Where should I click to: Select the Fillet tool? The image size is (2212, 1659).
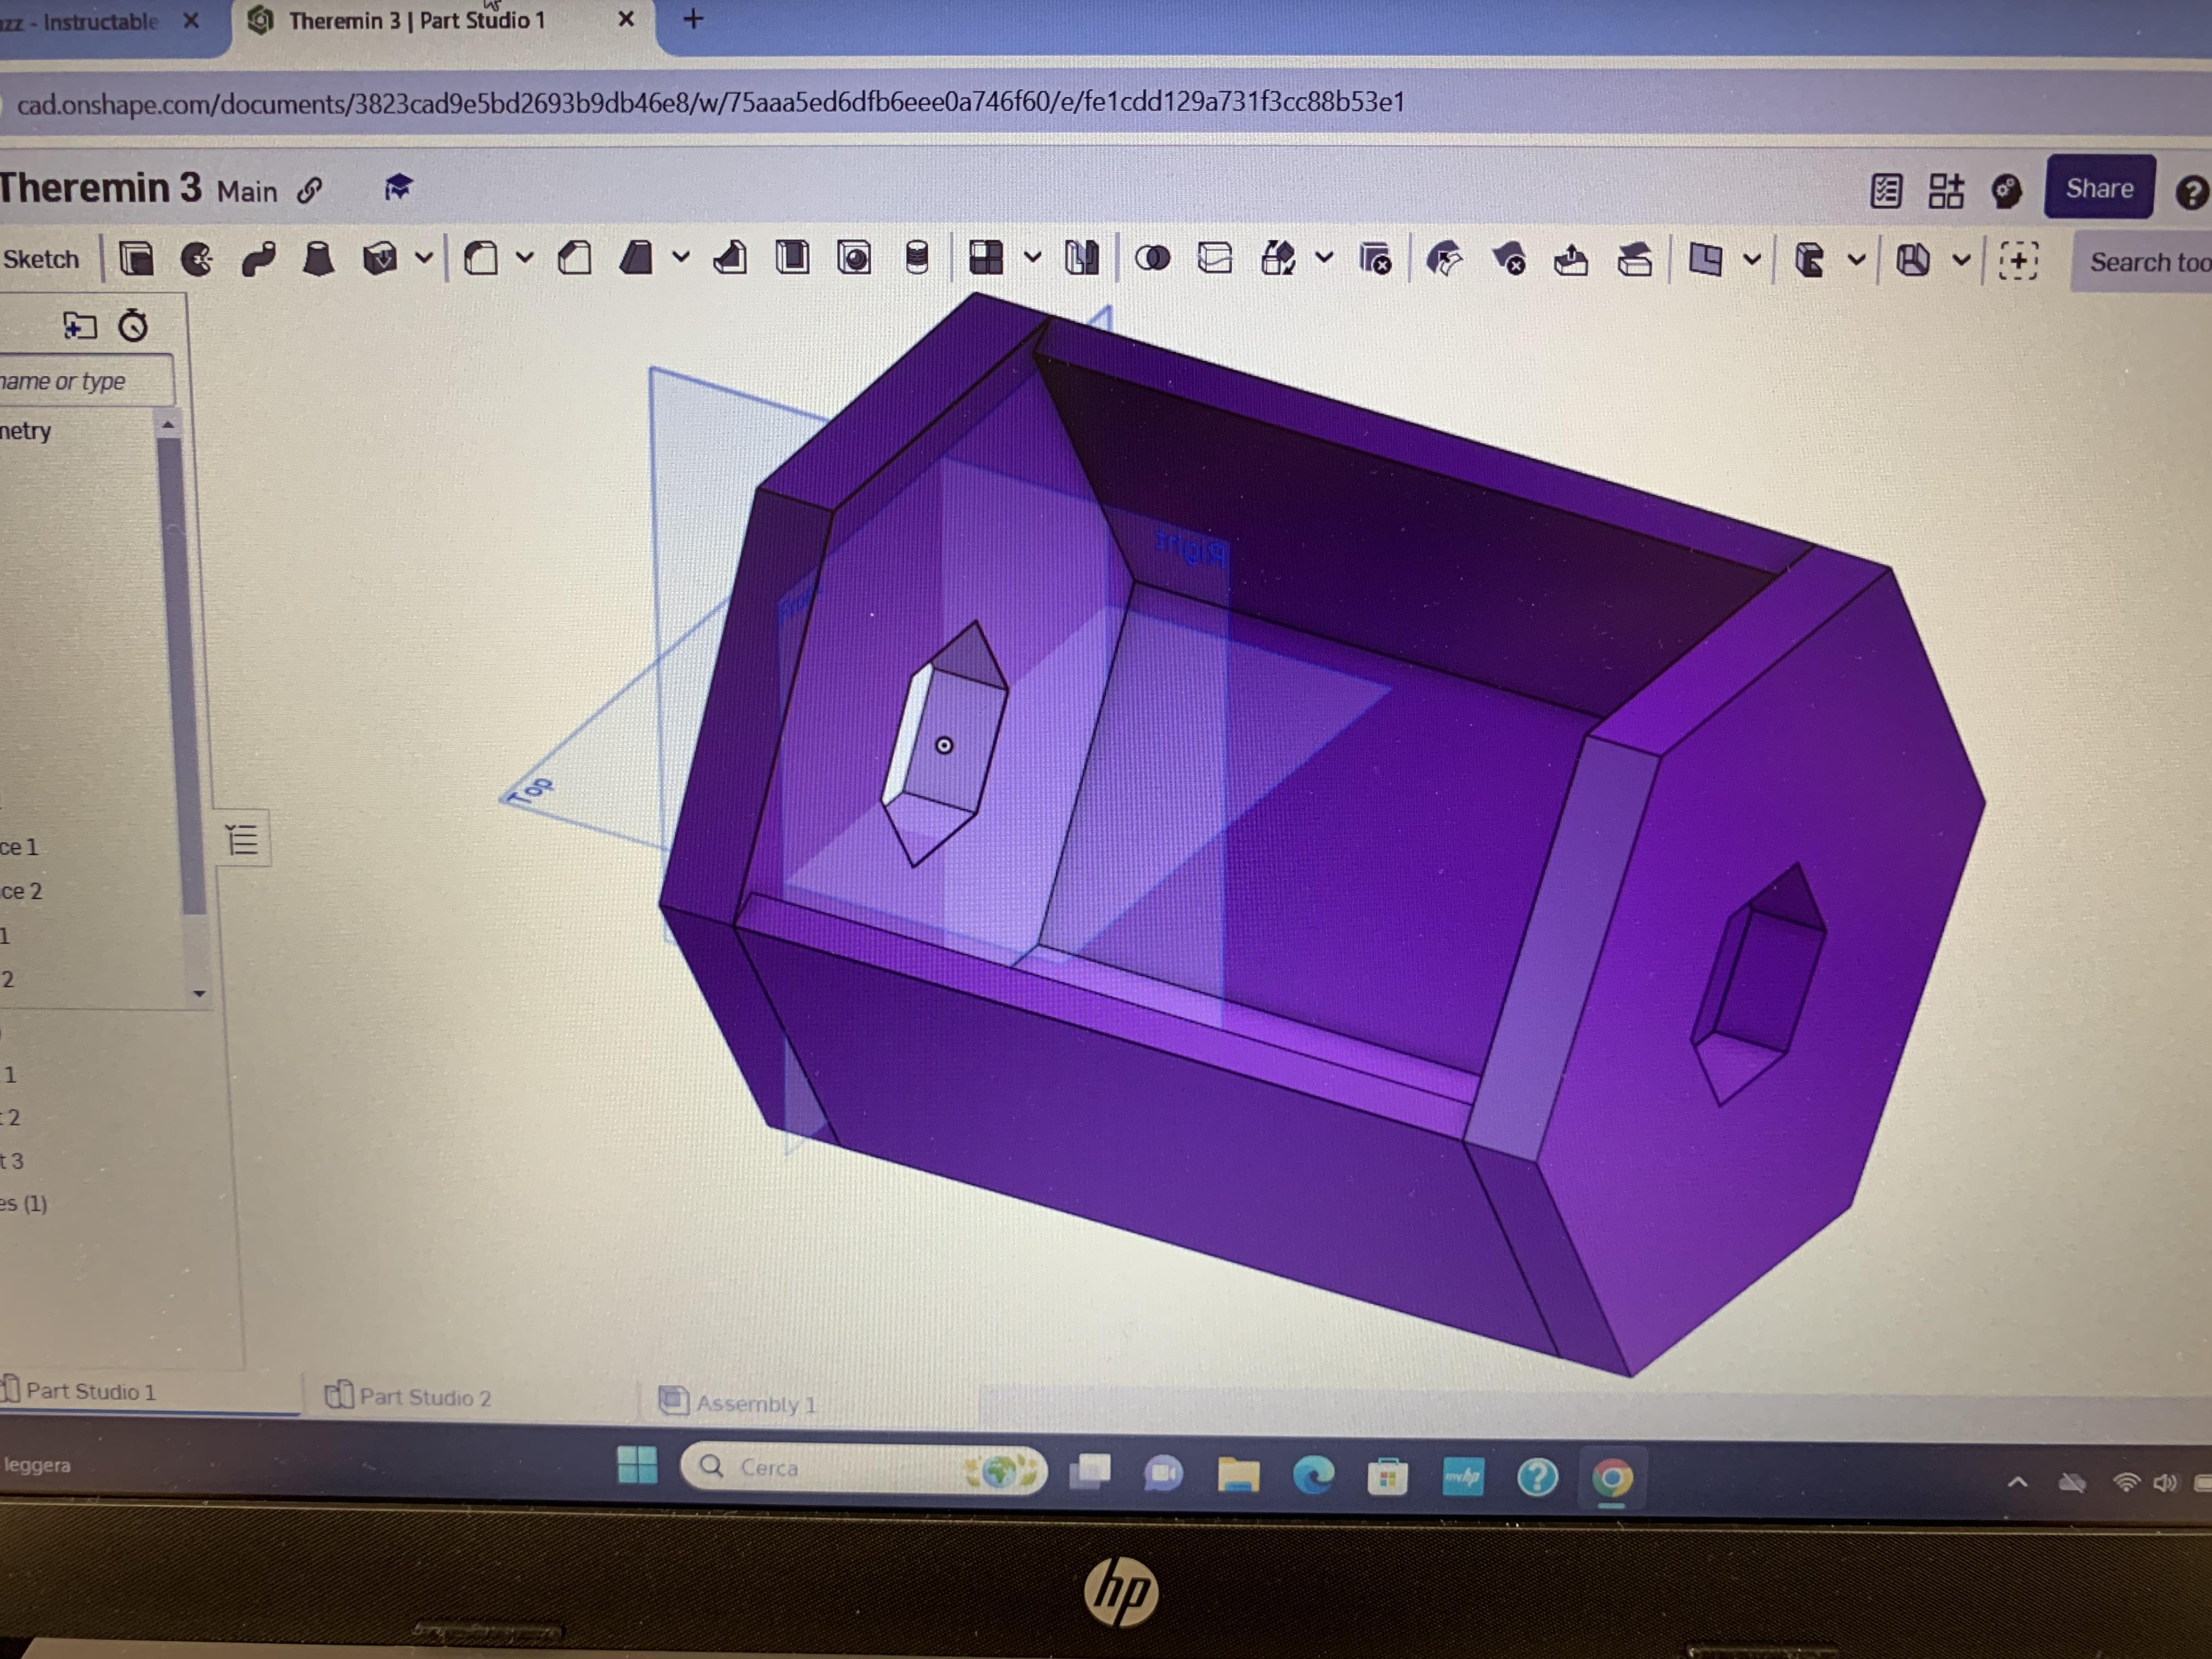coord(481,259)
